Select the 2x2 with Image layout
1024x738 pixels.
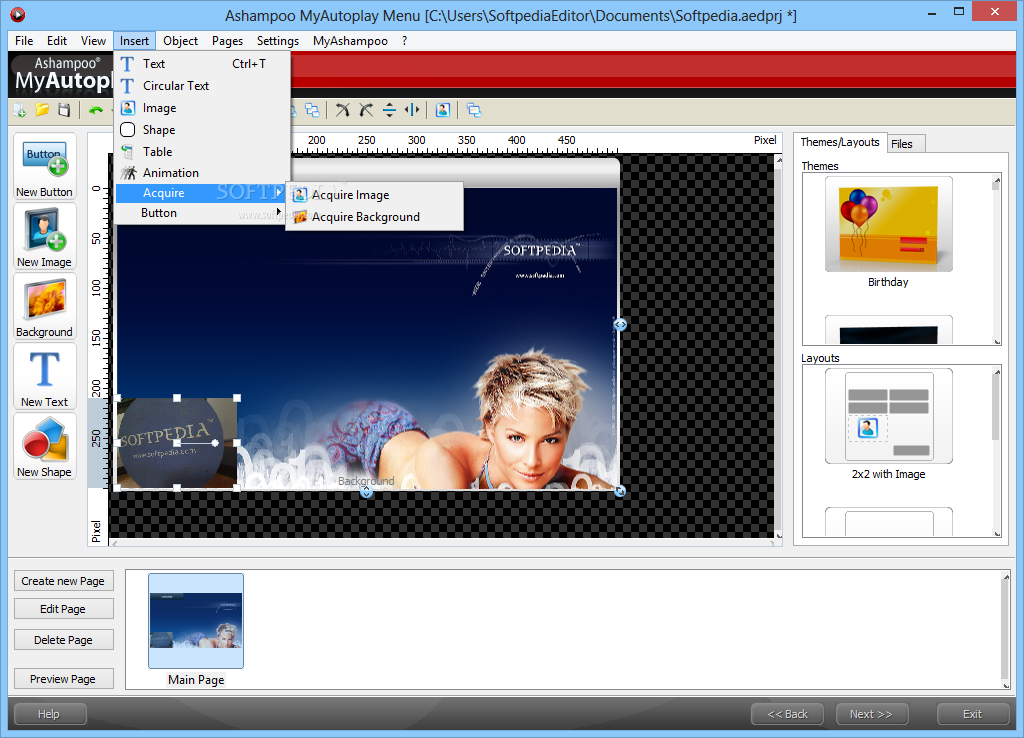pos(888,416)
